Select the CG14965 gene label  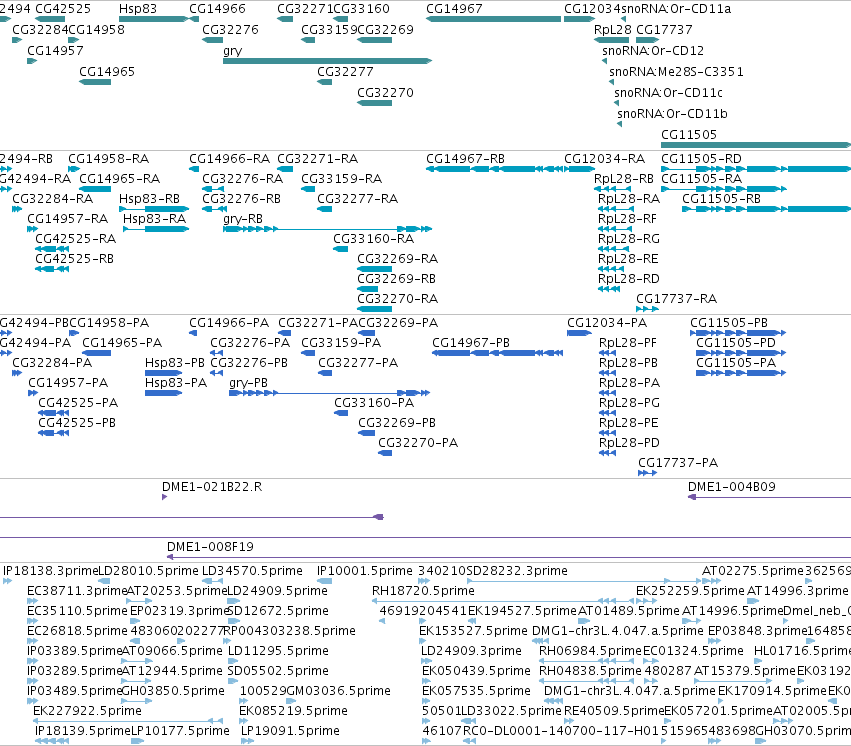[107, 72]
